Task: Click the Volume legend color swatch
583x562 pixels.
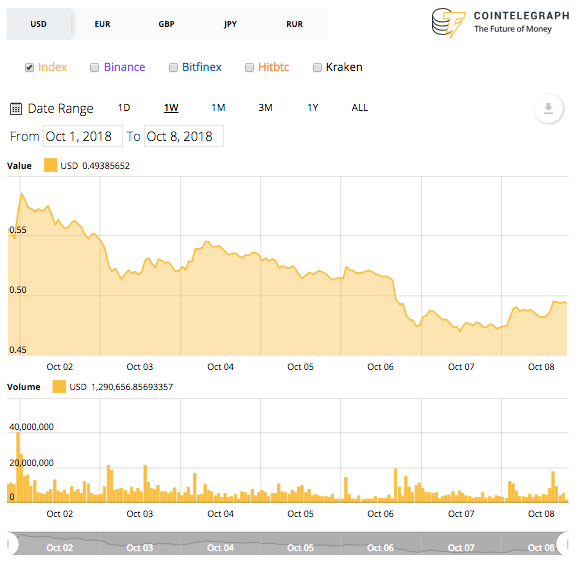Action: [x=59, y=387]
